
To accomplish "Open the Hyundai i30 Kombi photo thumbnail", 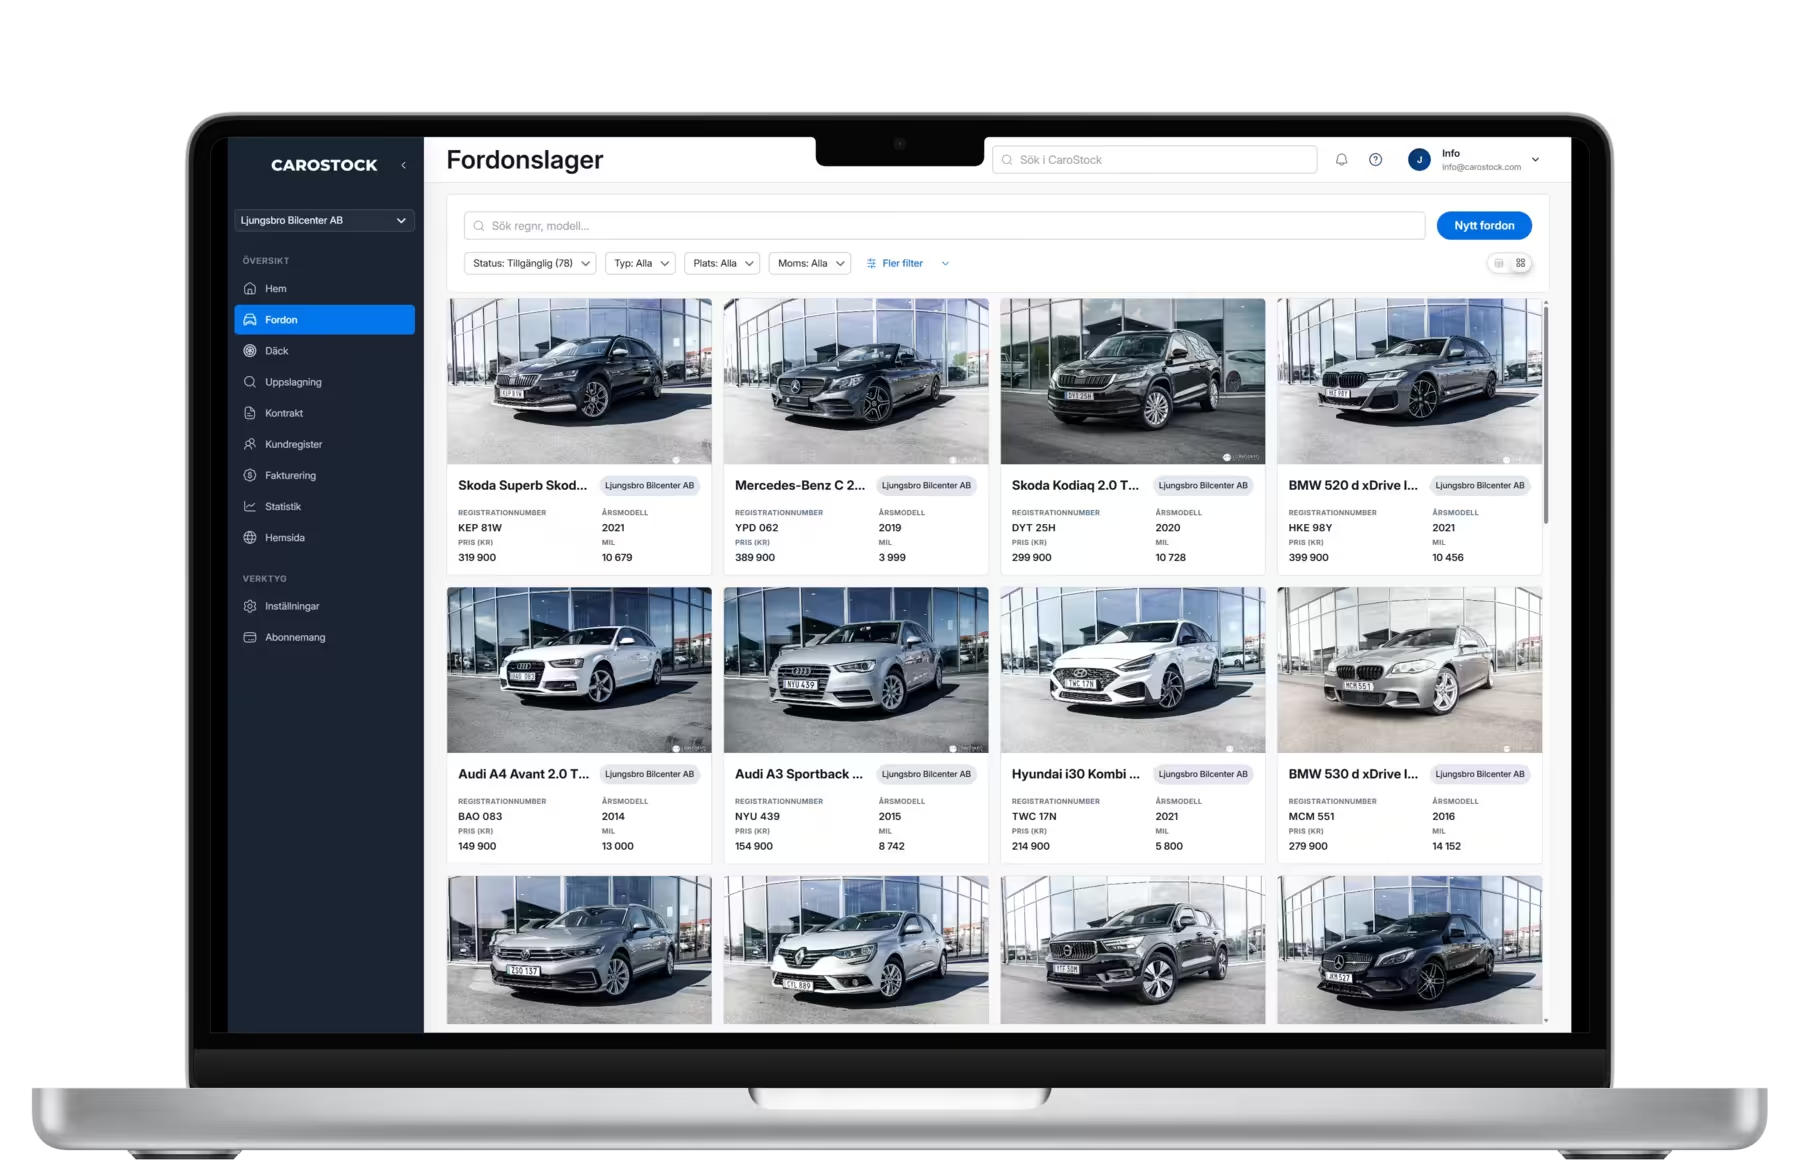I will [1132, 670].
